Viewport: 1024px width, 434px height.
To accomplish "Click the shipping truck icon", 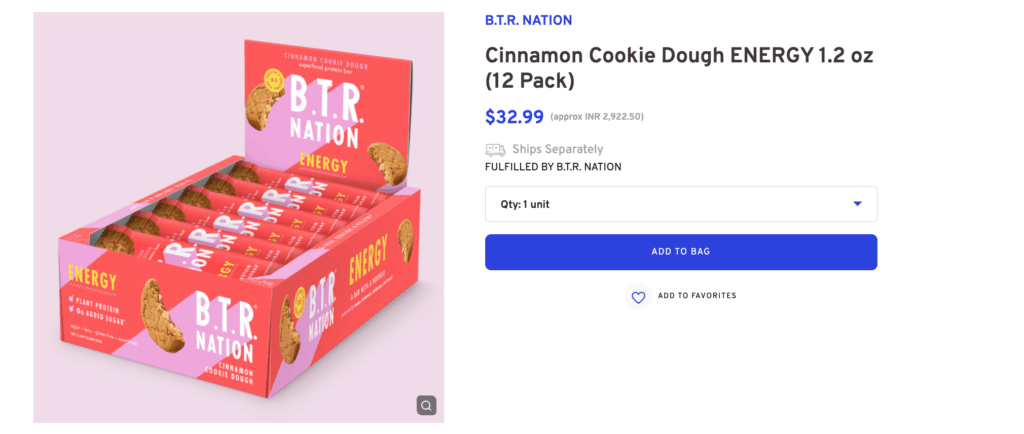I will (x=495, y=150).
